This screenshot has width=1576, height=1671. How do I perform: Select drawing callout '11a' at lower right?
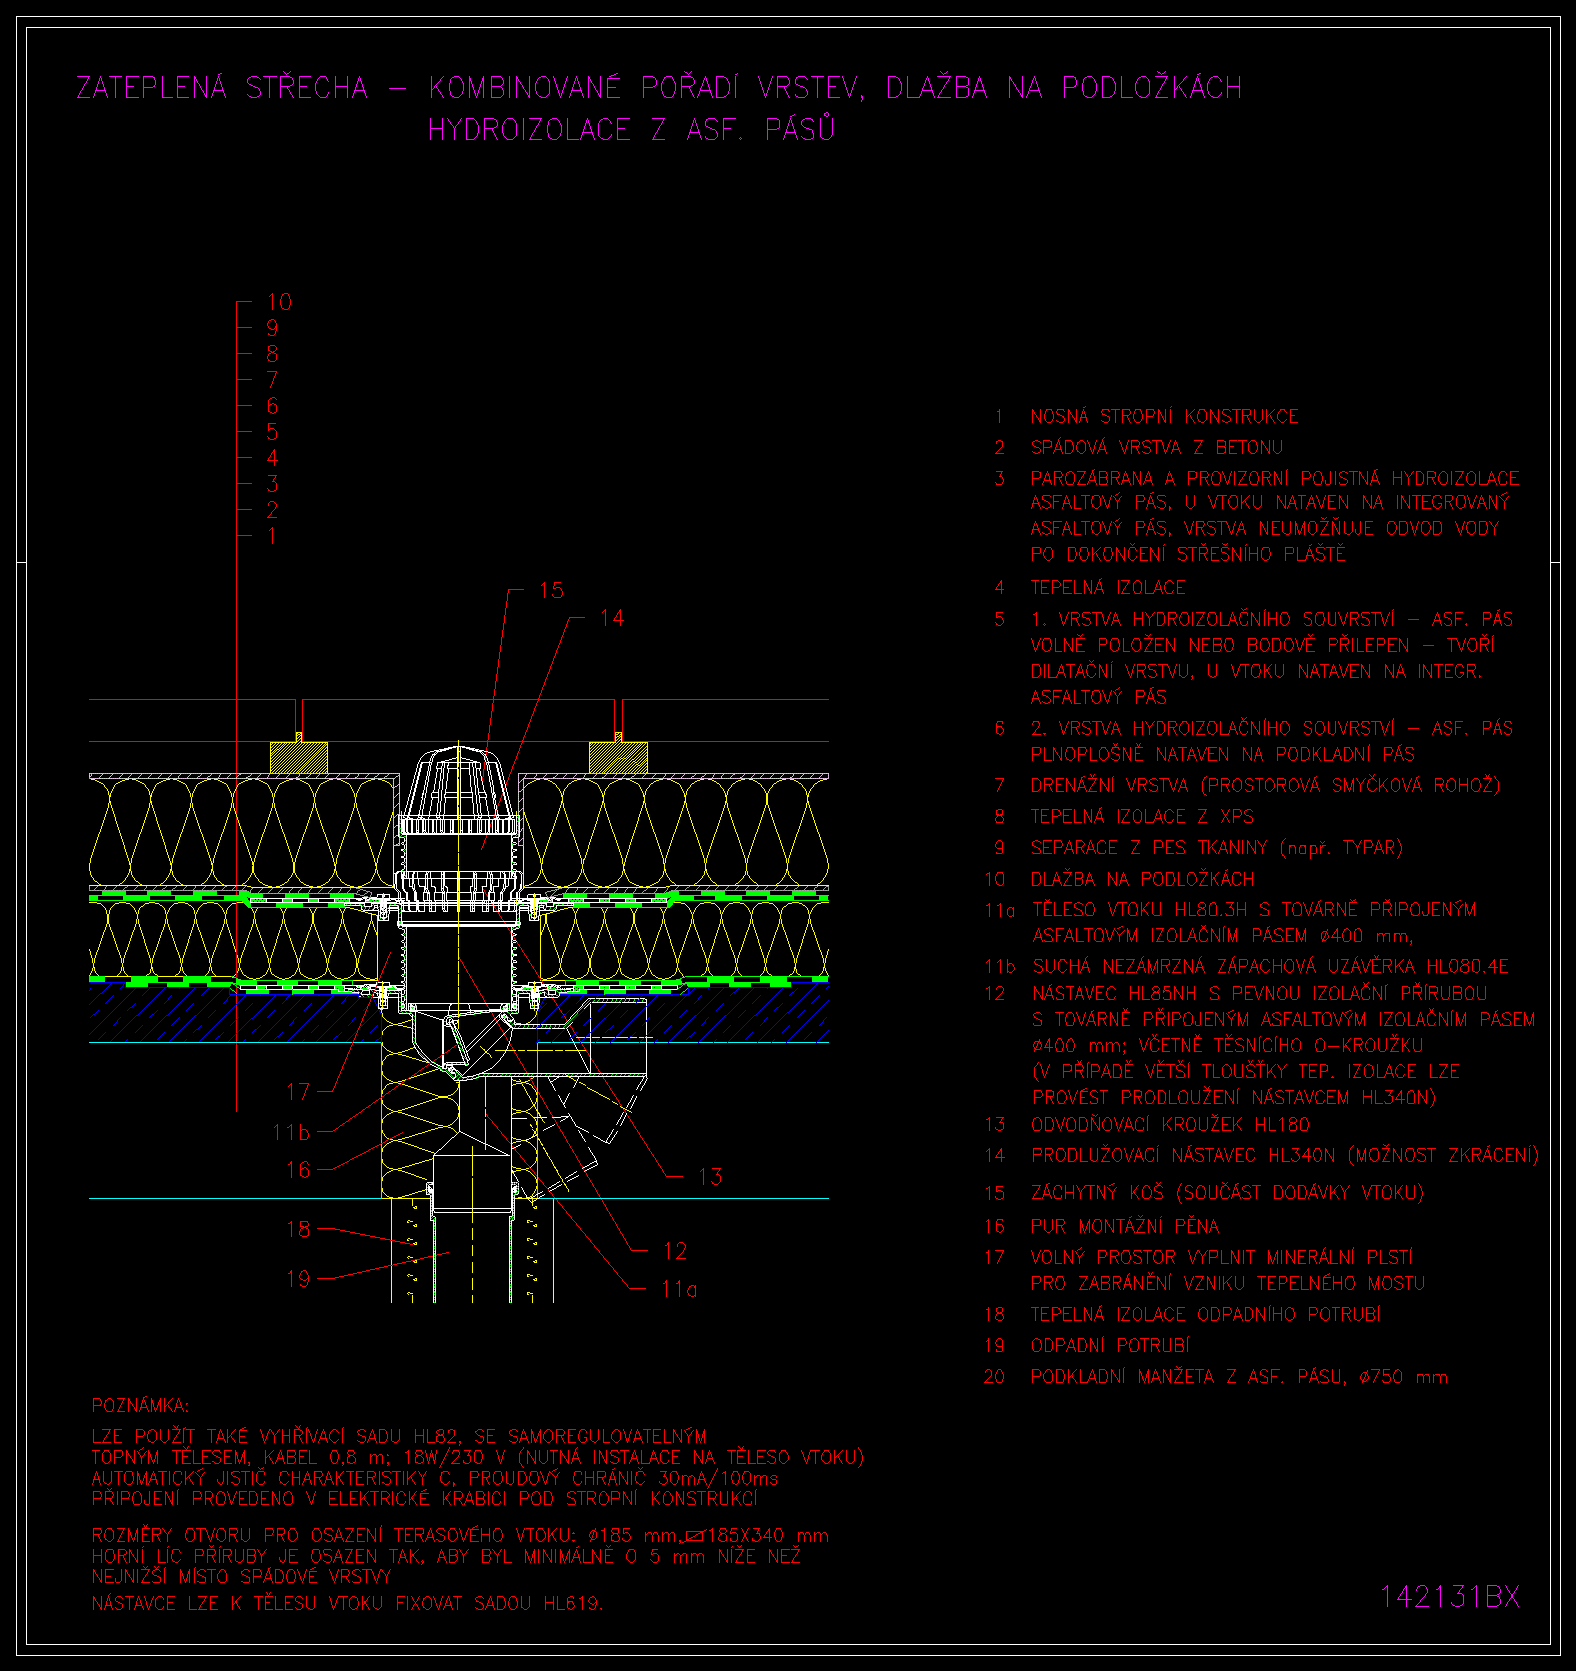[679, 1289]
